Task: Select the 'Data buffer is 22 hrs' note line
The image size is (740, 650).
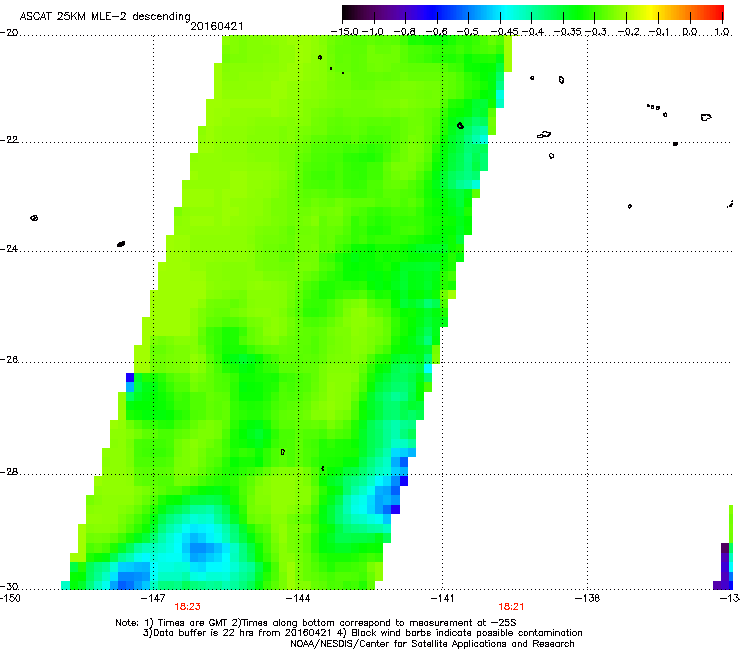Action: (362, 633)
